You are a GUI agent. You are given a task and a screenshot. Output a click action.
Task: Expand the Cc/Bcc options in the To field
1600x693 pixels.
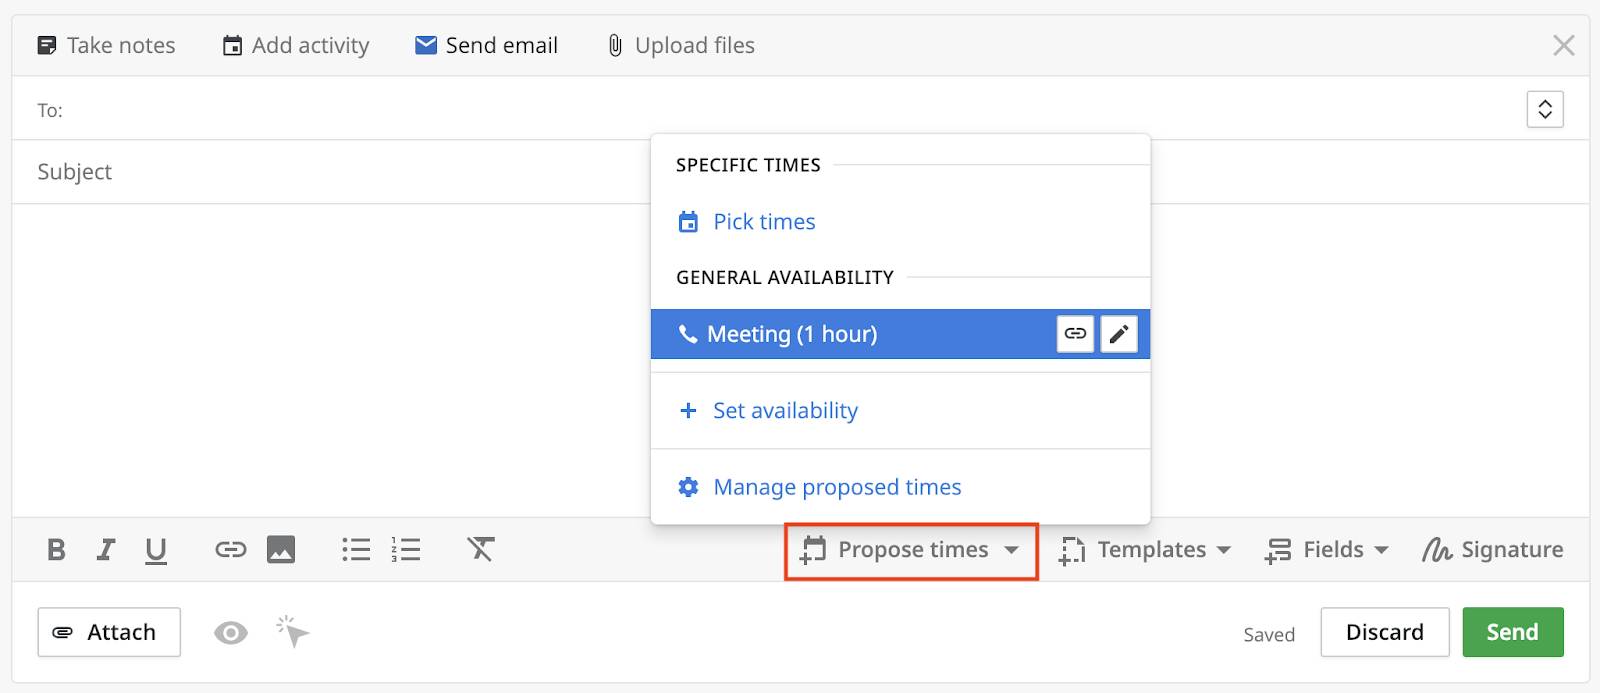coord(1544,109)
